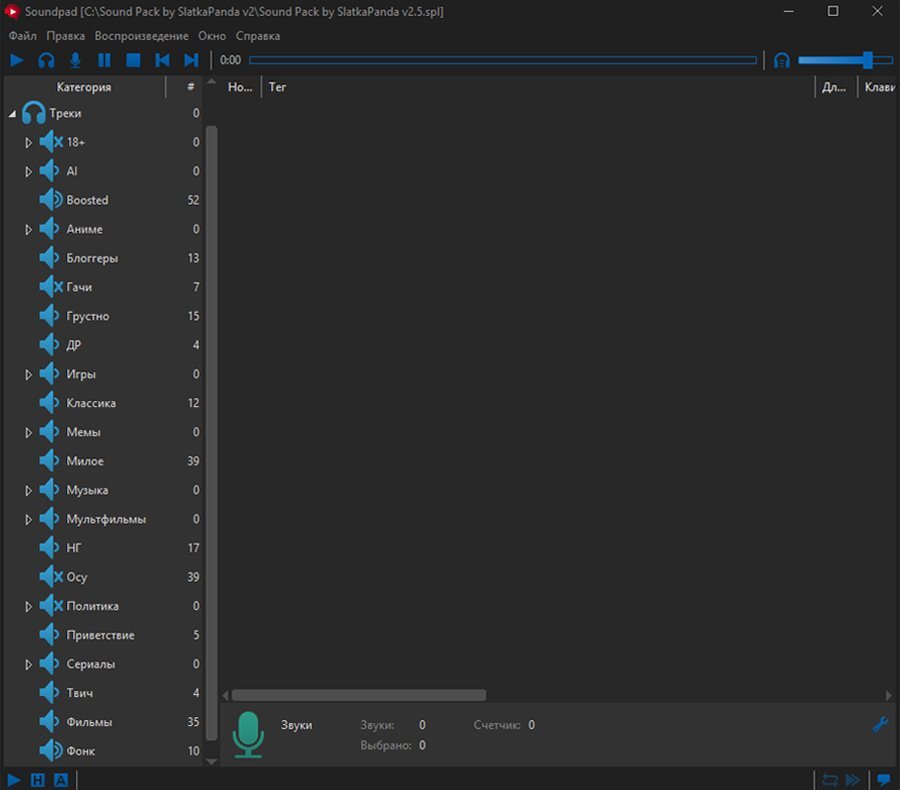Click the category scrollbar down arrow
The image size is (900, 790).
tap(211, 762)
